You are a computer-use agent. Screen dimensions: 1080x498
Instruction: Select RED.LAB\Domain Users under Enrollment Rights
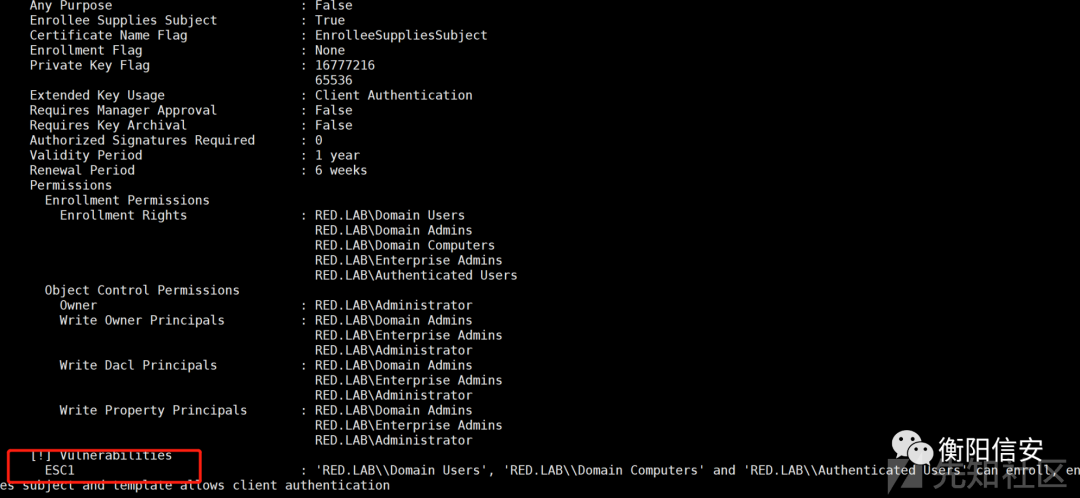tap(390, 216)
